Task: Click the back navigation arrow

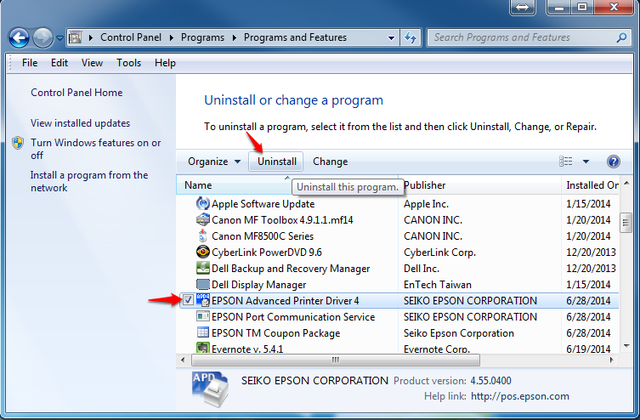Action: [17, 38]
